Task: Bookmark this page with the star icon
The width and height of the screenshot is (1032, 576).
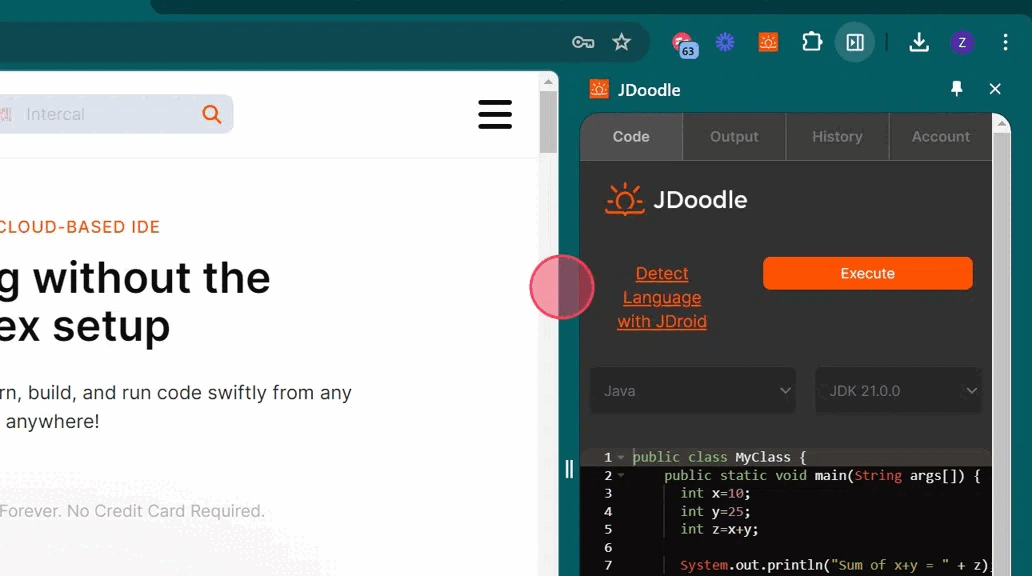Action: coord(622,42)
